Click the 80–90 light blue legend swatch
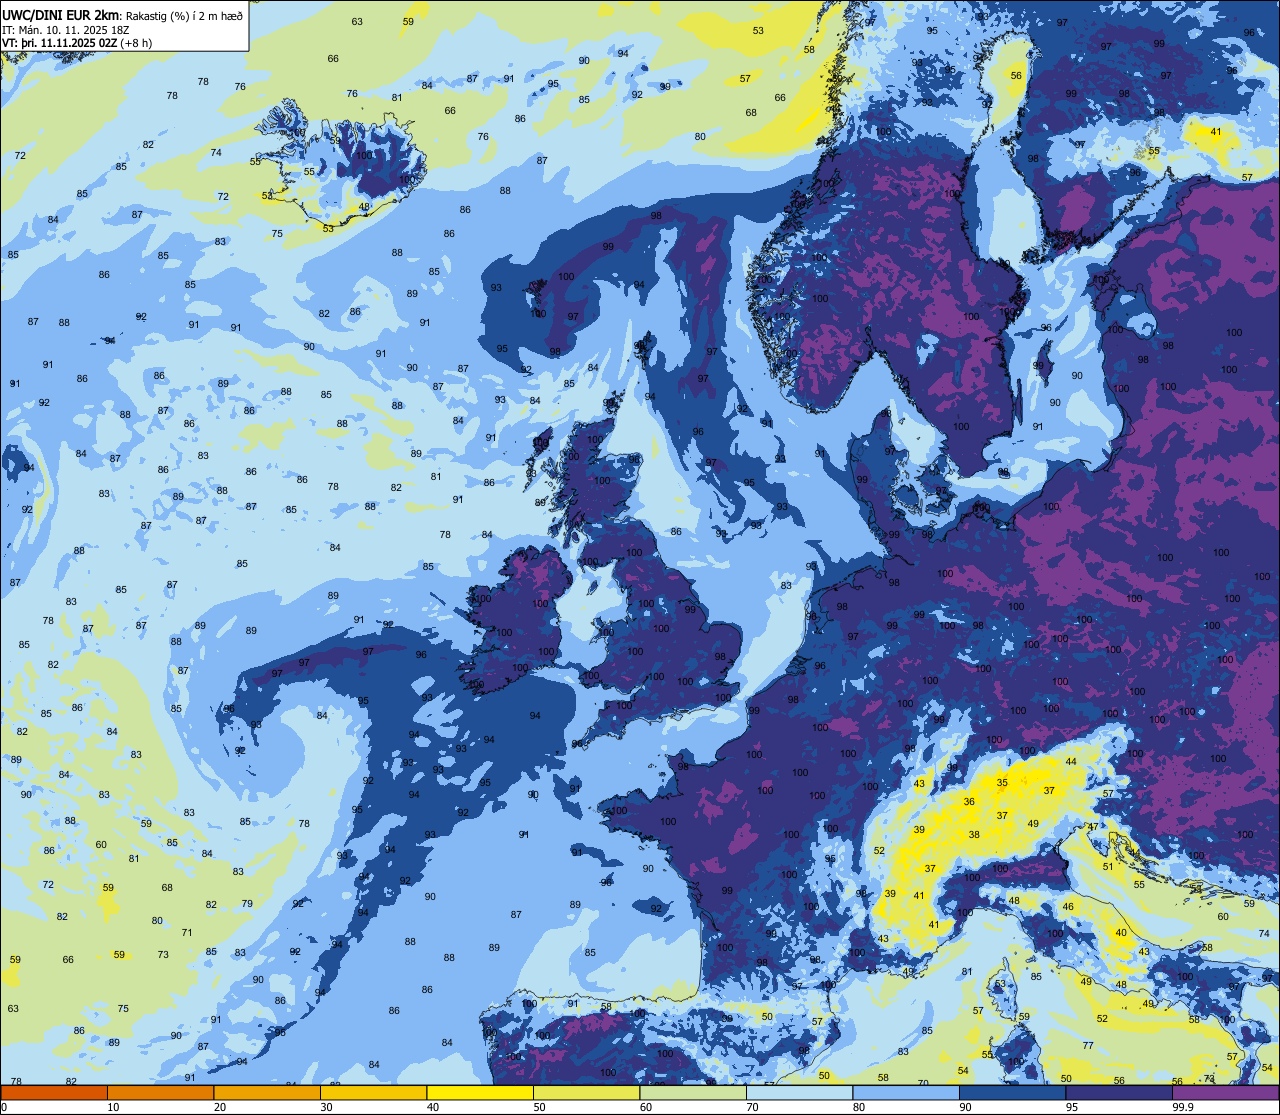 [x=906, y=1092]
